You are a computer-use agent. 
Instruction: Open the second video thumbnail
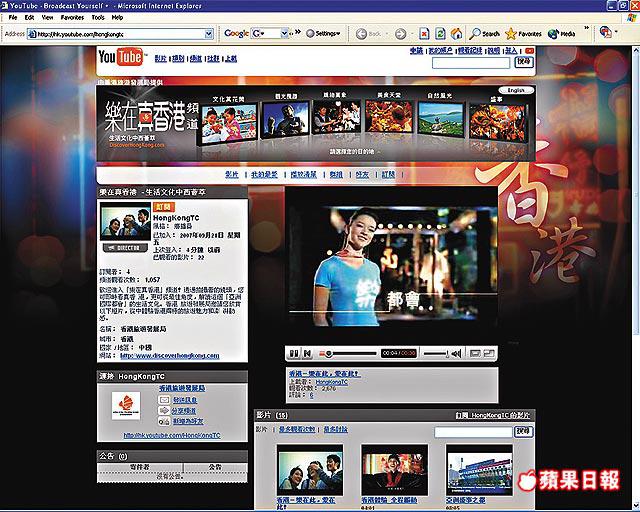pyautogui.click(x=395, y=470)
